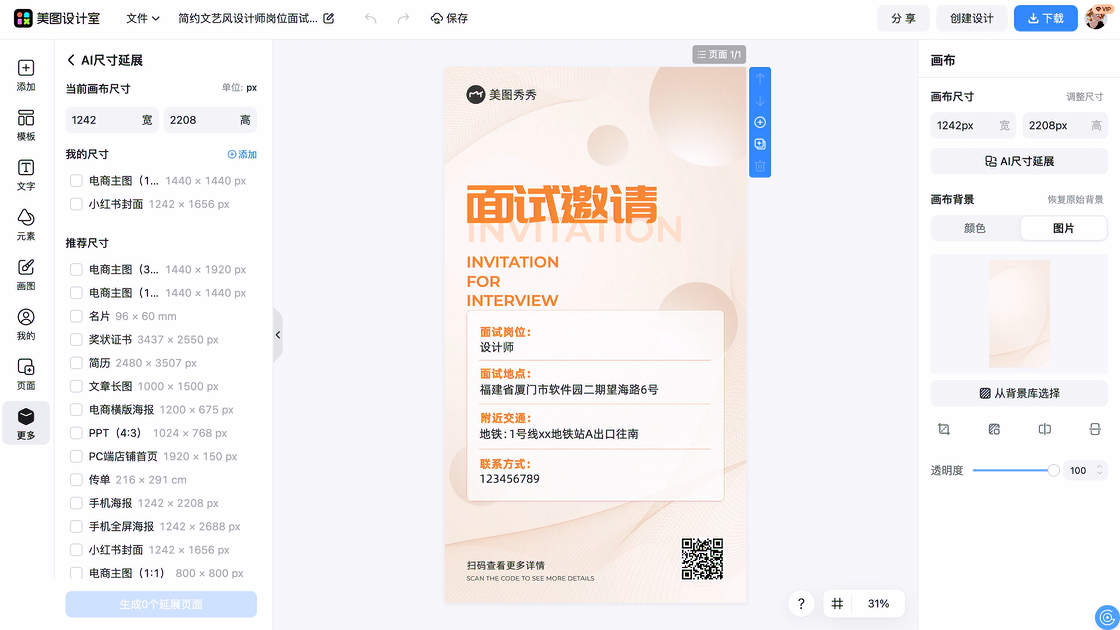The width and height of the screenshot is (1120, 630).
Task: Click the 下载 download button
Action: (x=1045, y=18)
